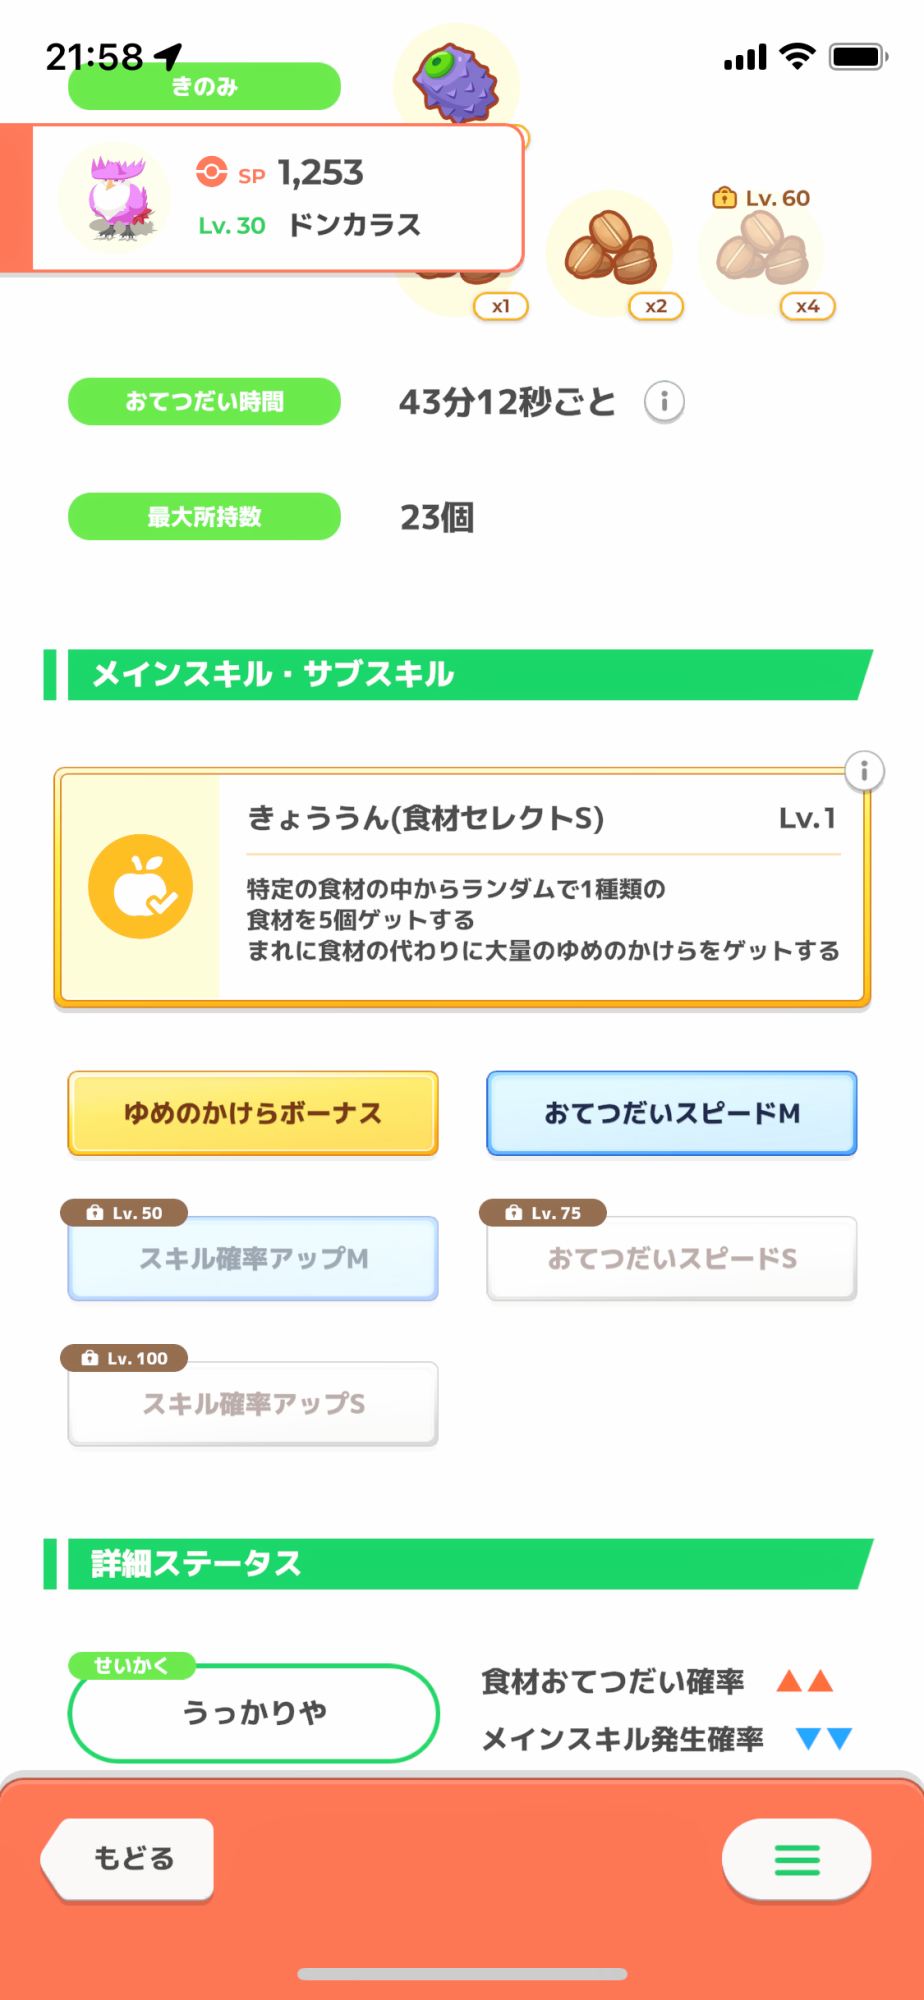
Task: Tap the うっかりや nature box
Action: 254,1712
